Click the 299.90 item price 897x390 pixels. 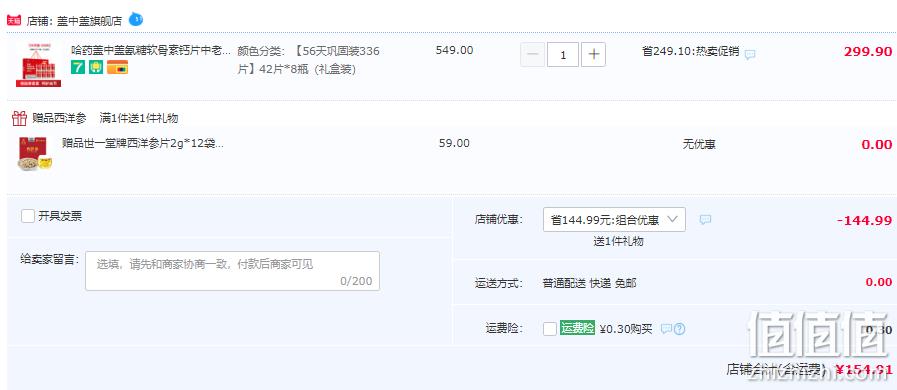click(x=868, y=51)
